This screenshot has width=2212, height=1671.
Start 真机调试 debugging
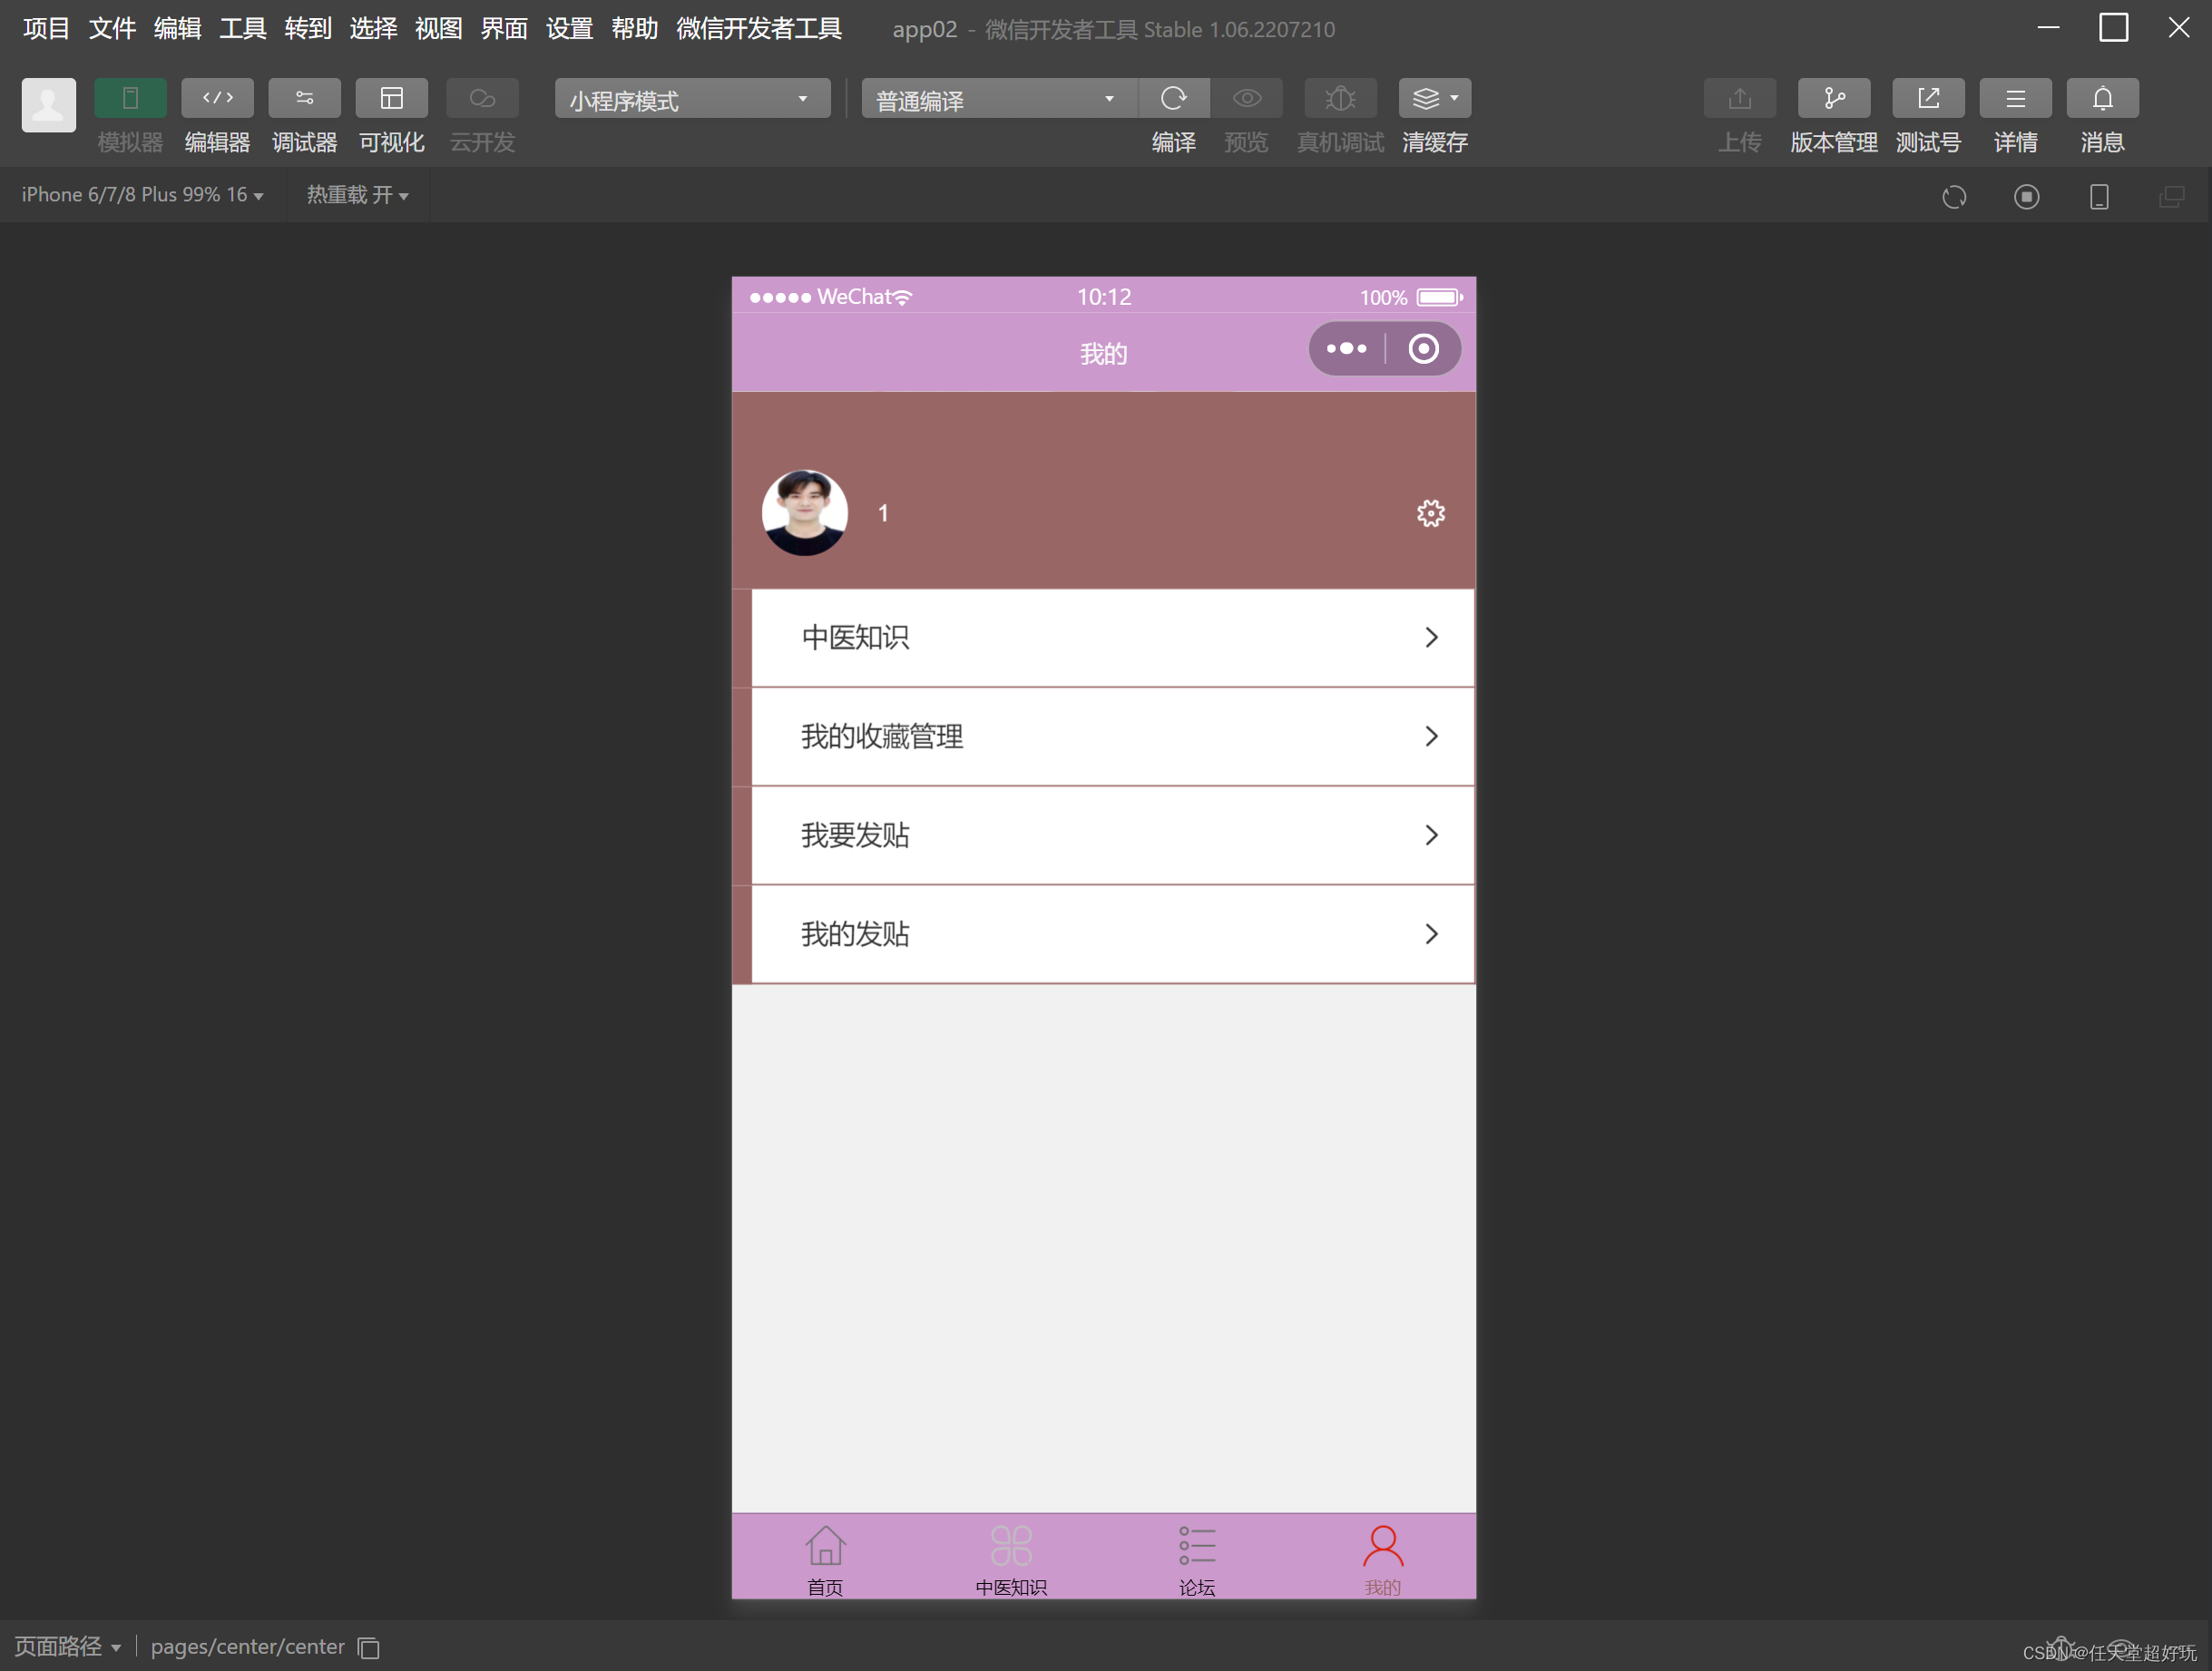pyautogui.click(x=1339, y=98)
